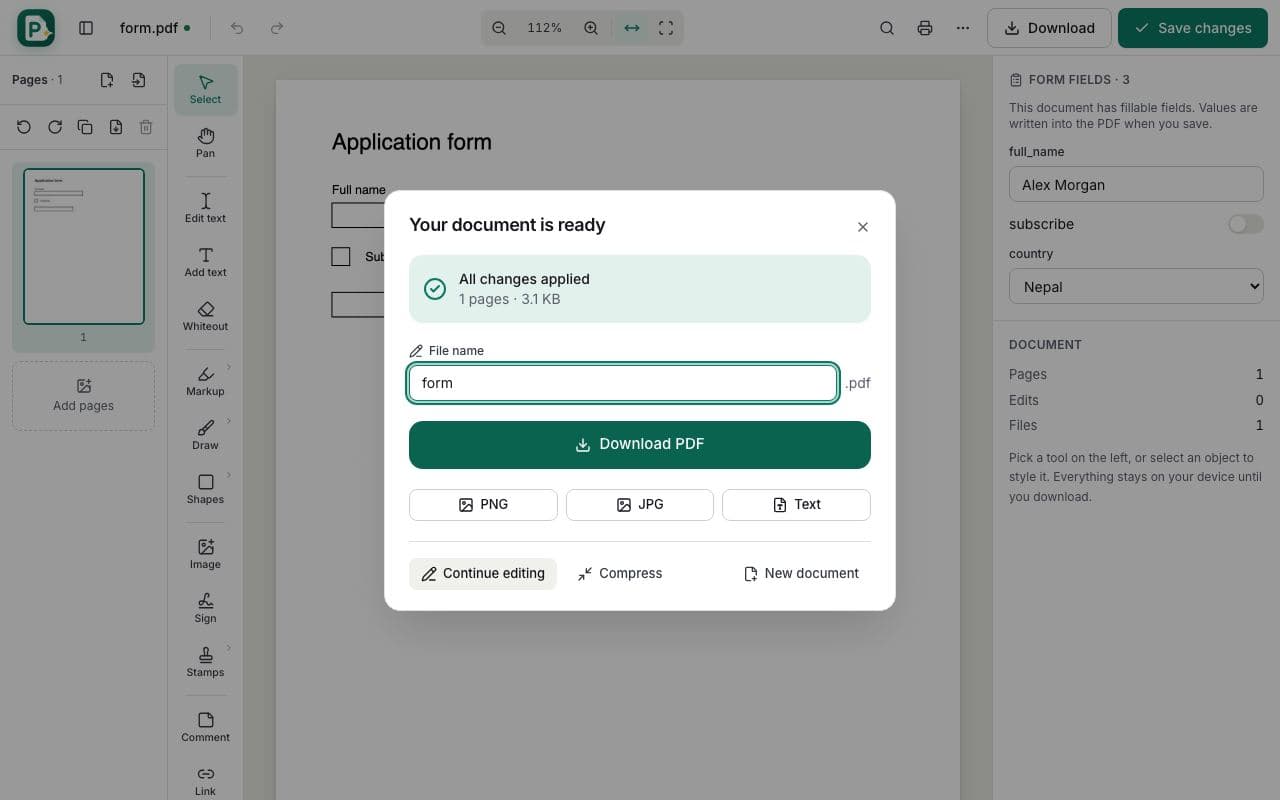The image size is (1280, 800).
Task: Add blank page icon in Pages panel
Action: (x=107, y=80)
